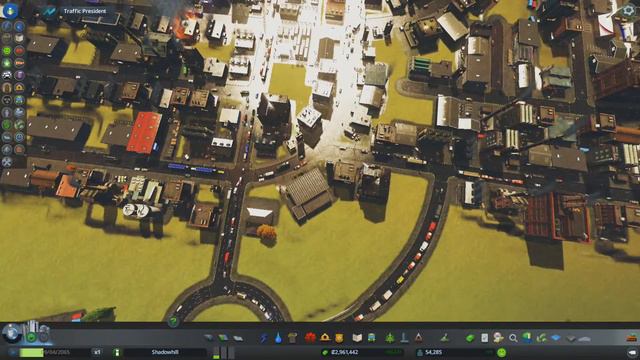This screenshot has height=360, width=640.
Task: Open the Roads build menu
Action: (x=209, y=338)
